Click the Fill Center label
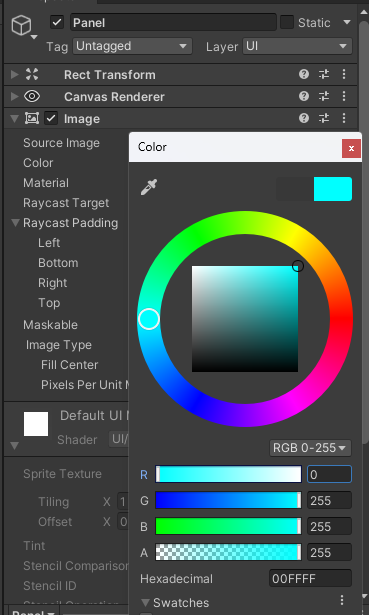369x615 pixels. click(69, 365)
